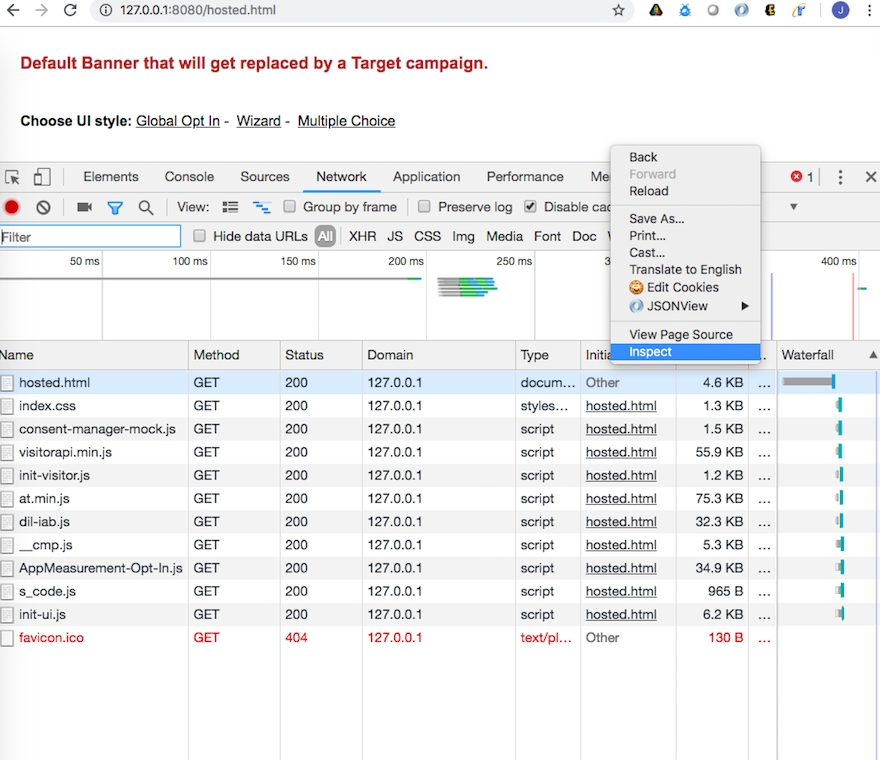
Task: Check the Hide data URLs checkbox
Action: [200, 236]
